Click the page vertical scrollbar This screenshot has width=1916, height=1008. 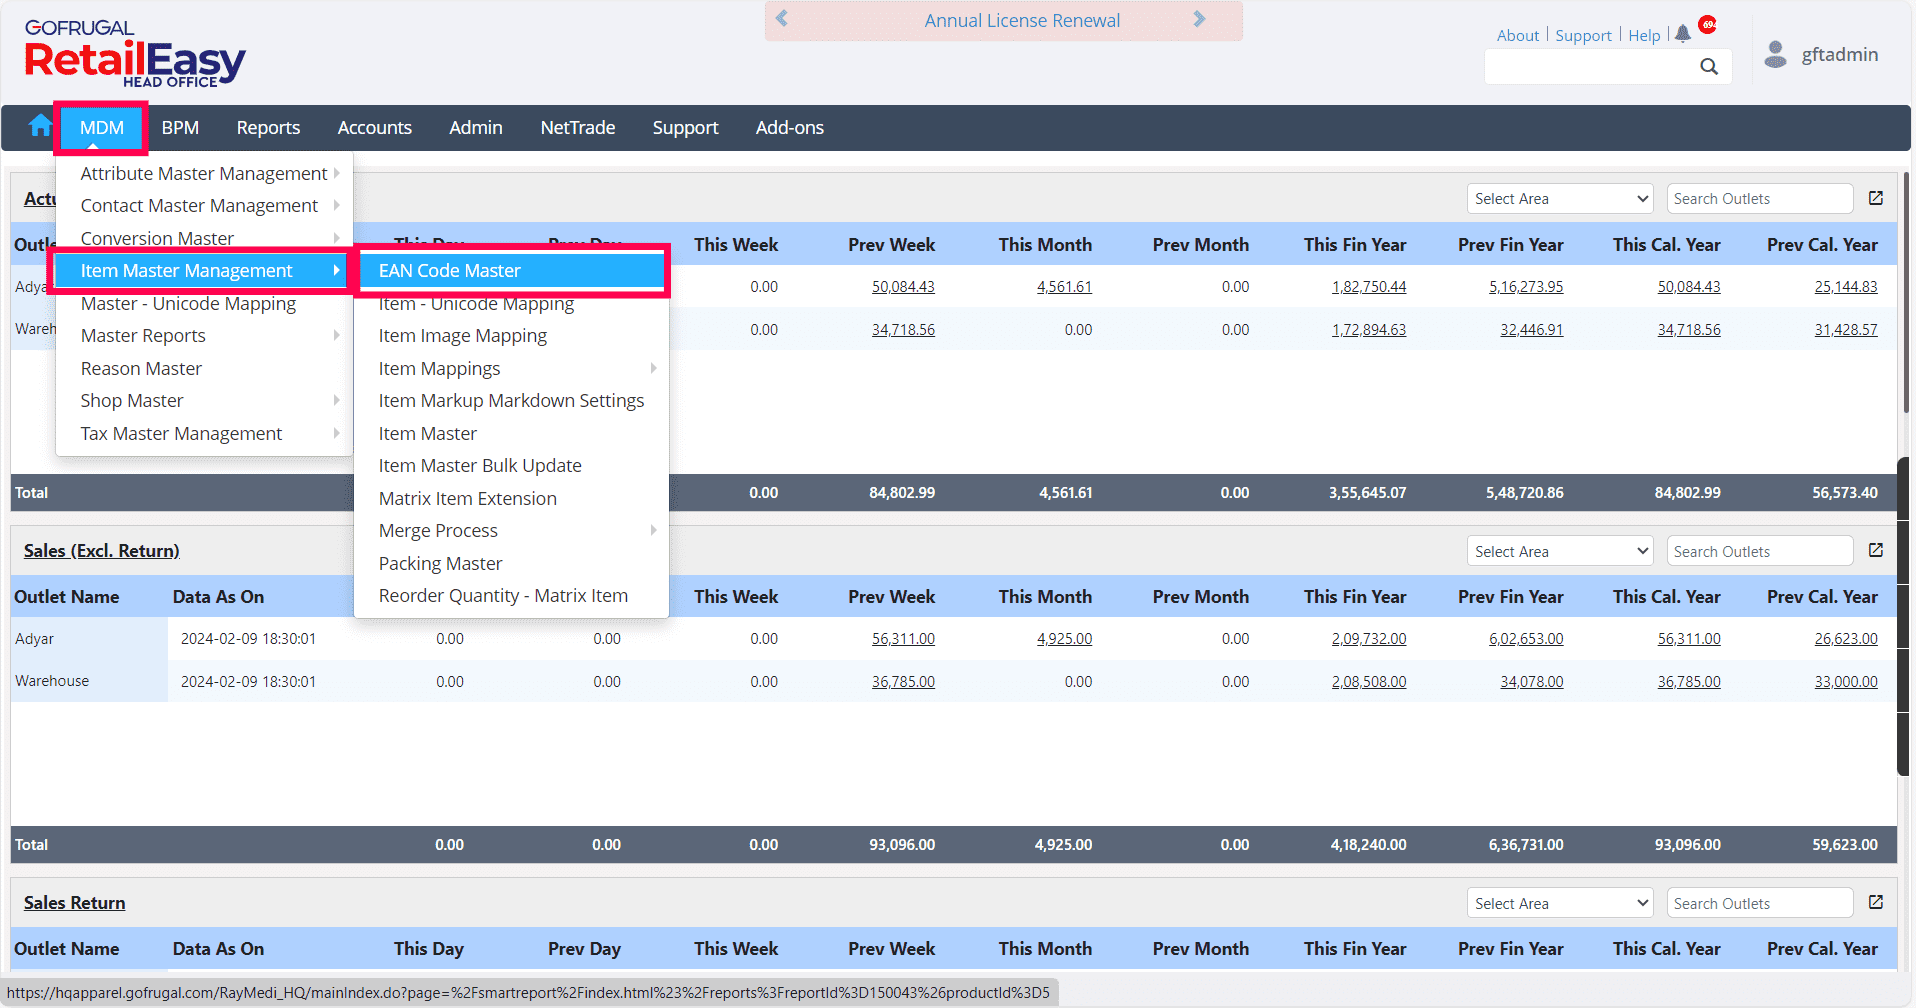click(1907, 290)
